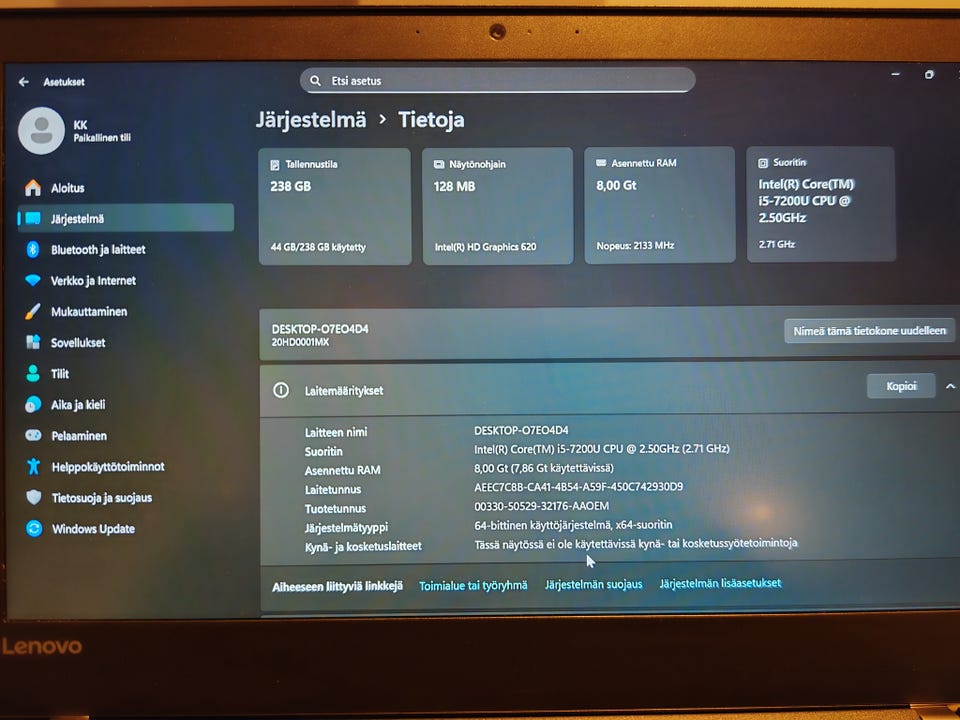
Task: Click the paintbrush icon for Mukauttaminen
Action: point(33,311)
